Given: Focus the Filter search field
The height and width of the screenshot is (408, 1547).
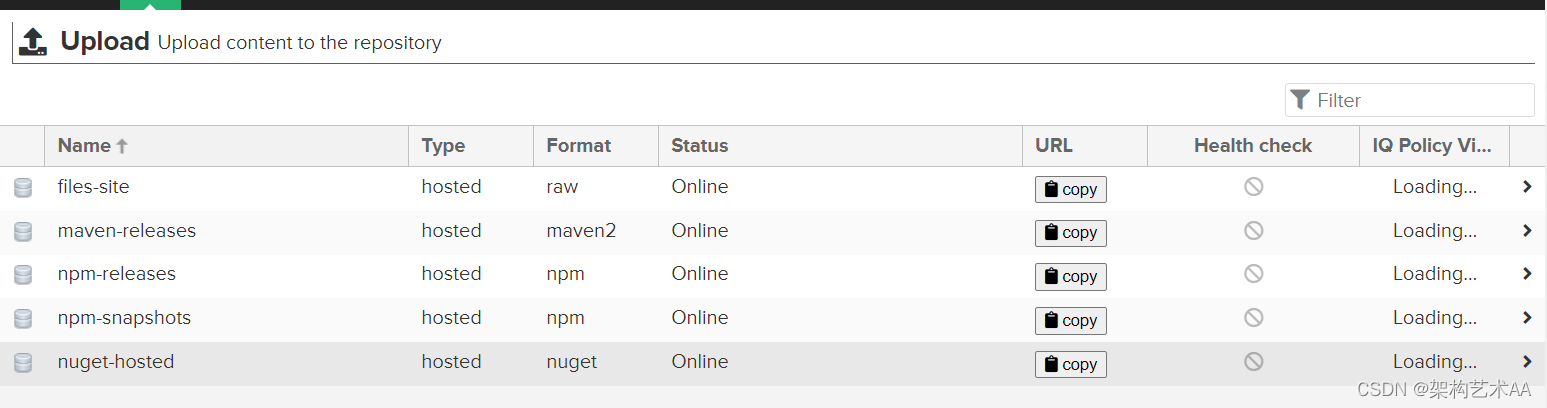Looking at the screenshot, I should point(1420,100).
